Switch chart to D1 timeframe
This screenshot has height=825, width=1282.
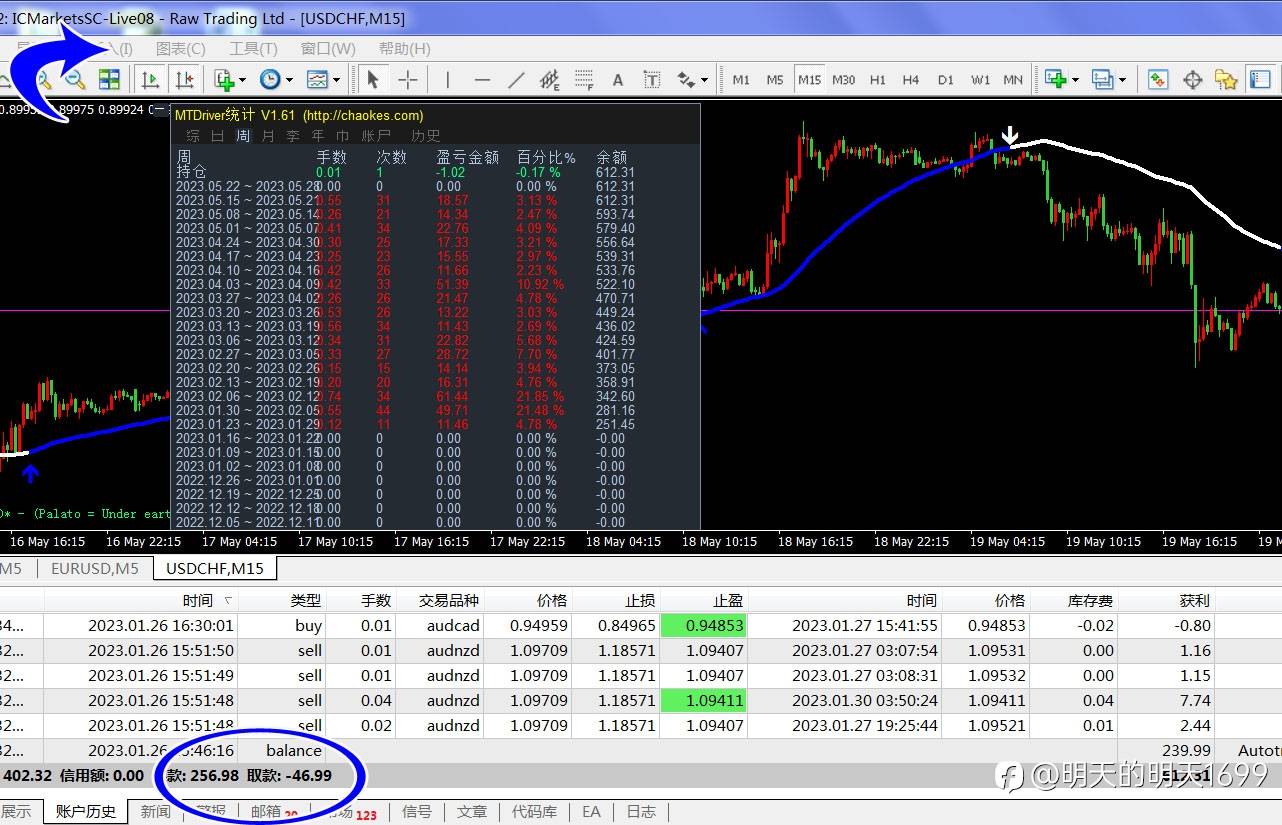945,80
